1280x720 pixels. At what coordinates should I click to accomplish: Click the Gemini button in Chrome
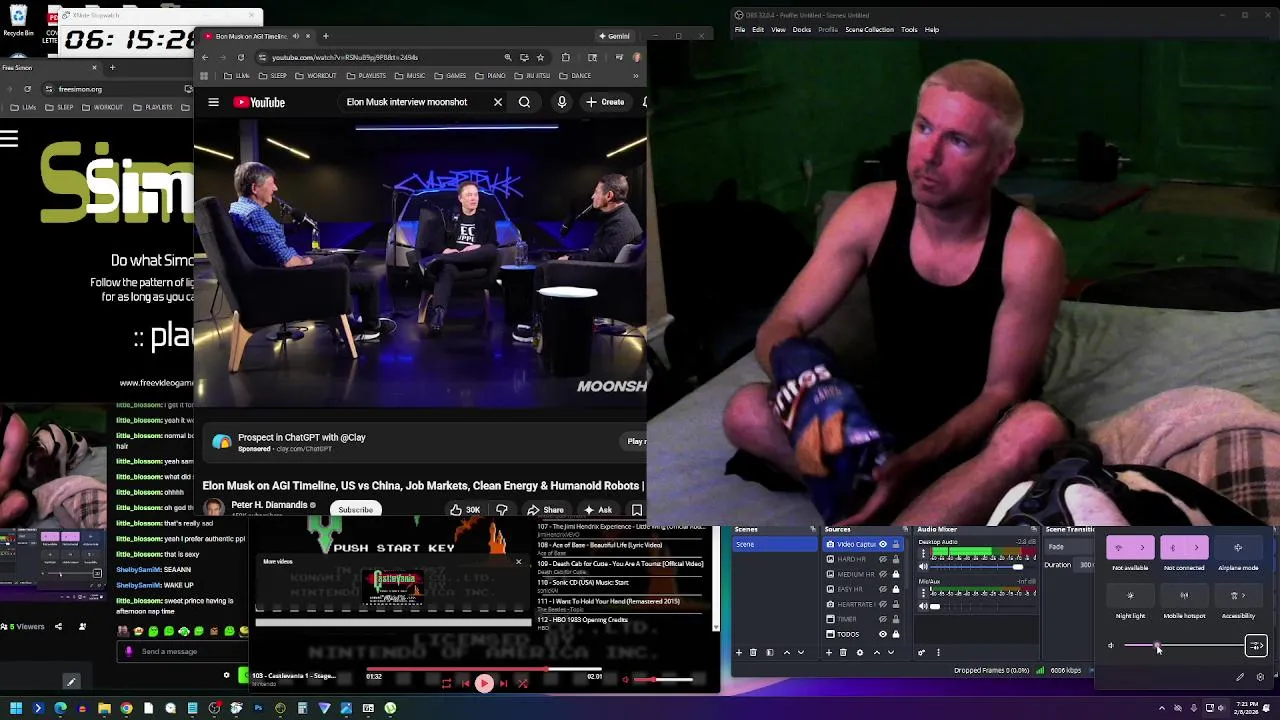[614, 36]
